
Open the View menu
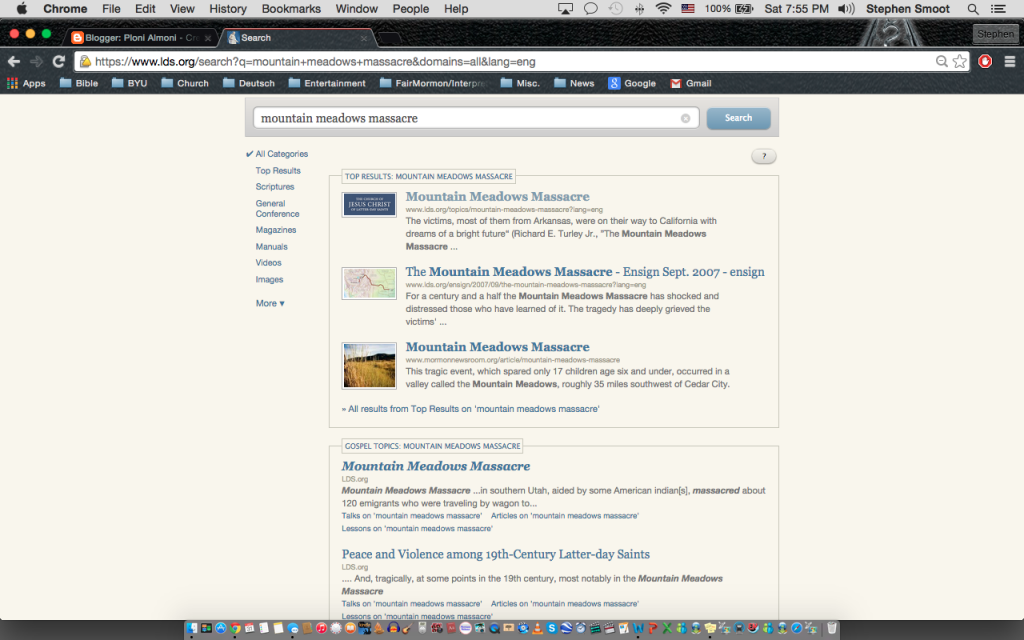(182, 9)
